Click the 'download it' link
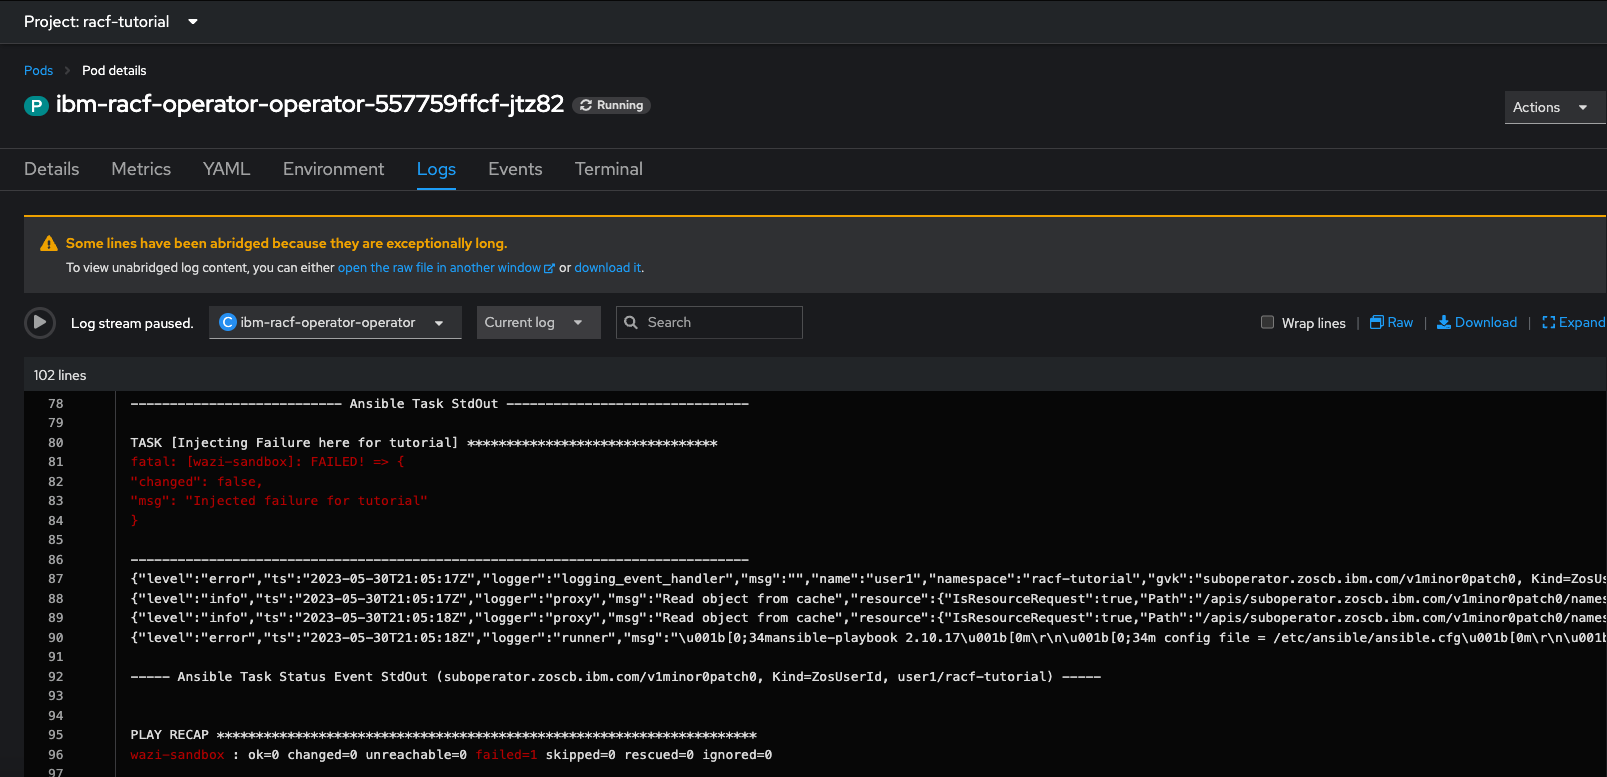1607x777 pixels. 608,268
